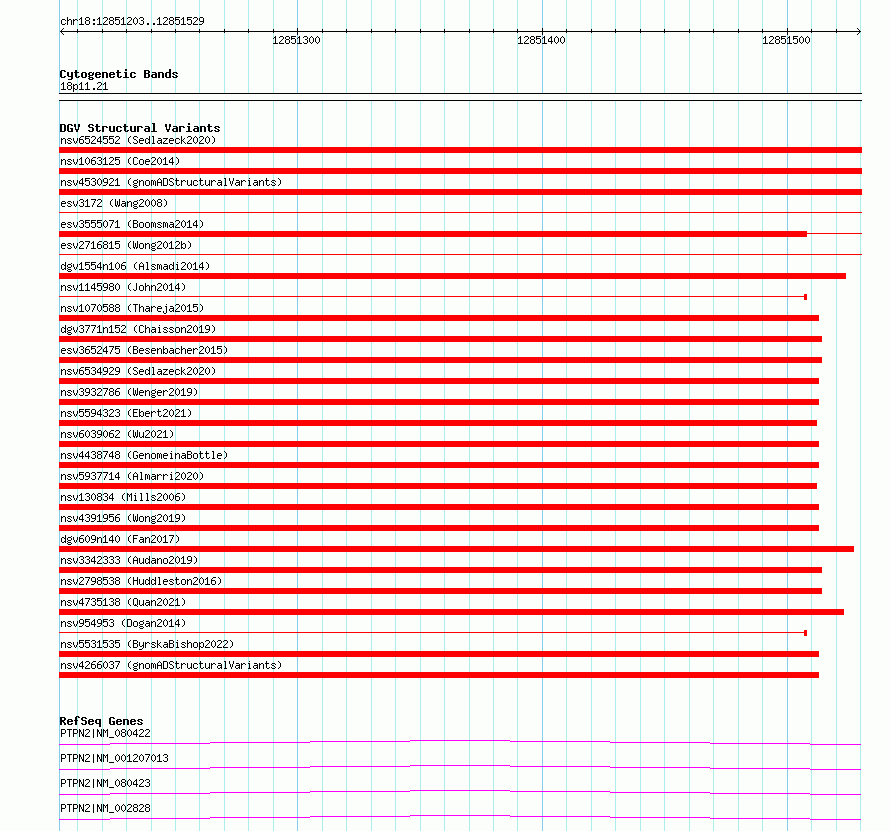Open nsv1070588 (Thareja2015) variant
Screen dimensions: 890x831
132,308
